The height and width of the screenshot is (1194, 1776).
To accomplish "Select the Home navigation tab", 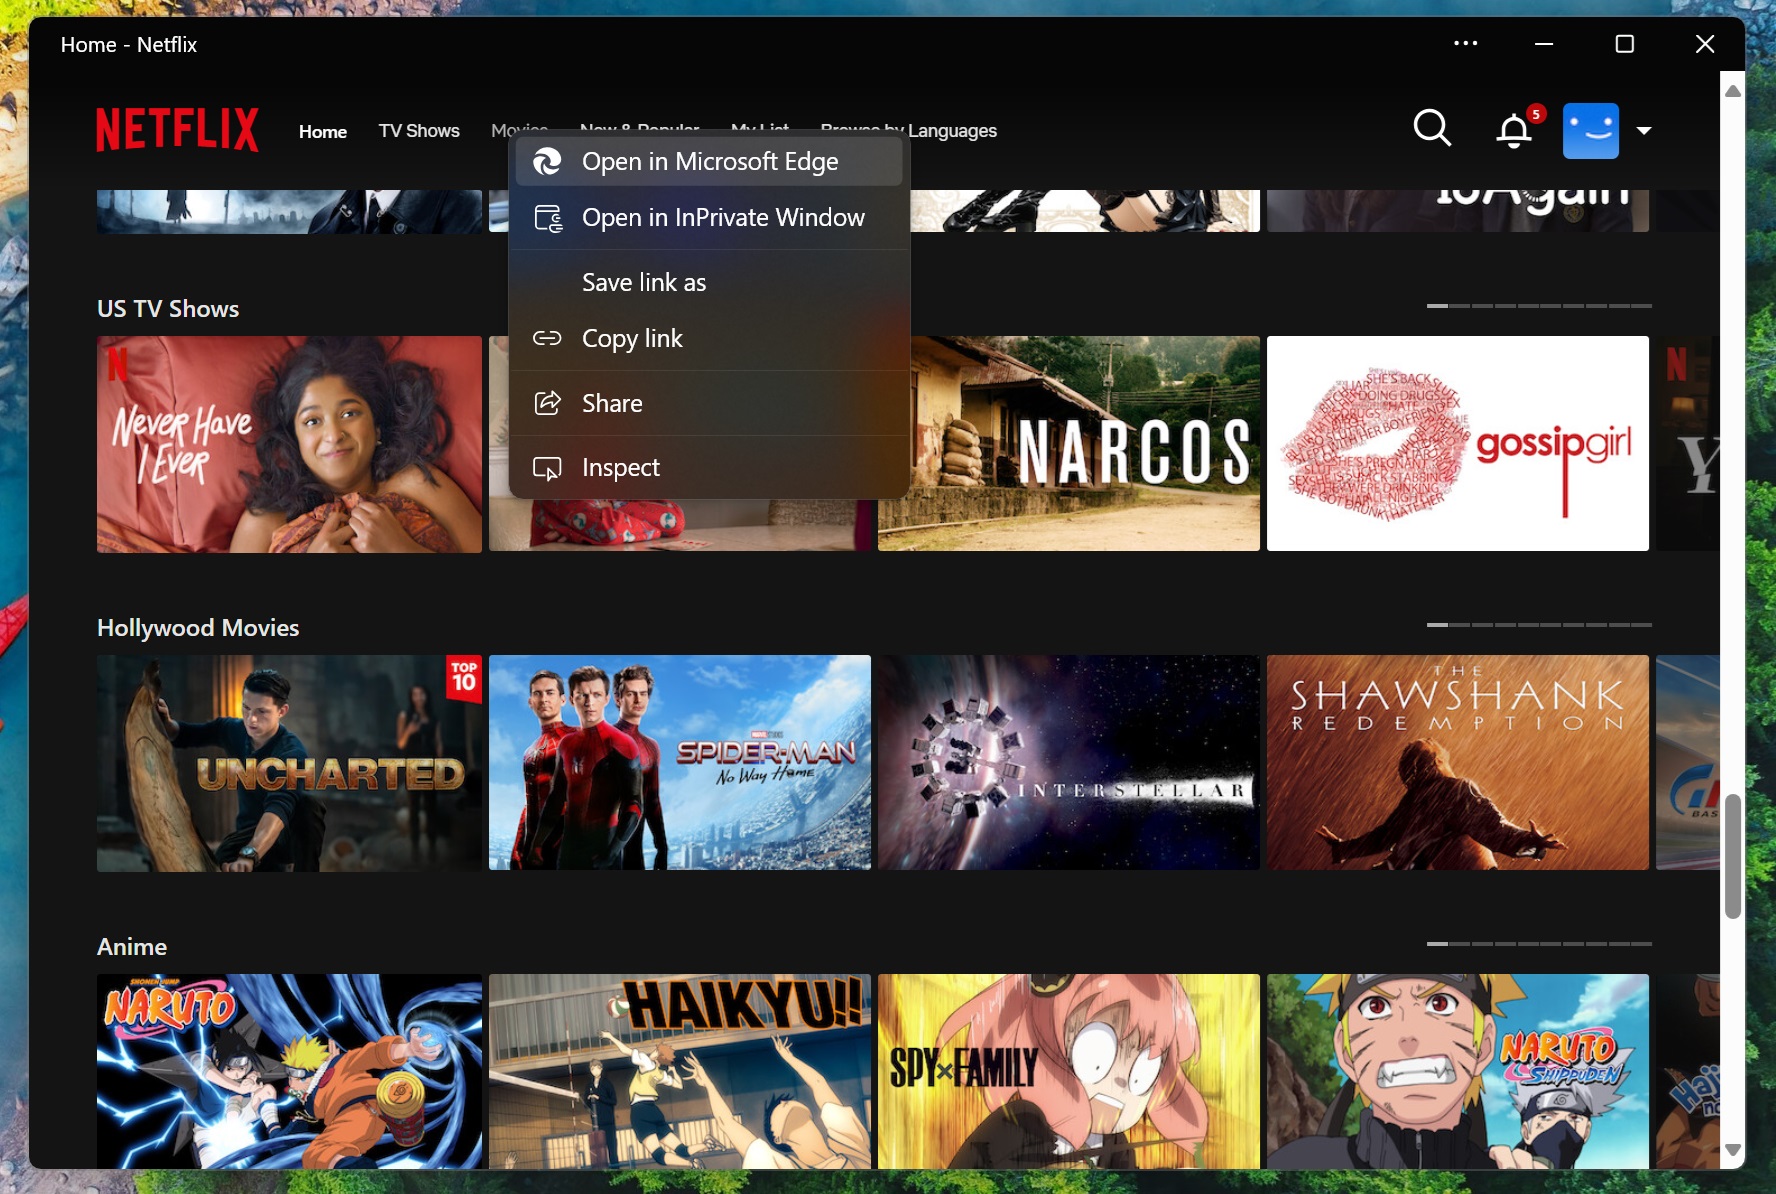I will tap(322, 130).
